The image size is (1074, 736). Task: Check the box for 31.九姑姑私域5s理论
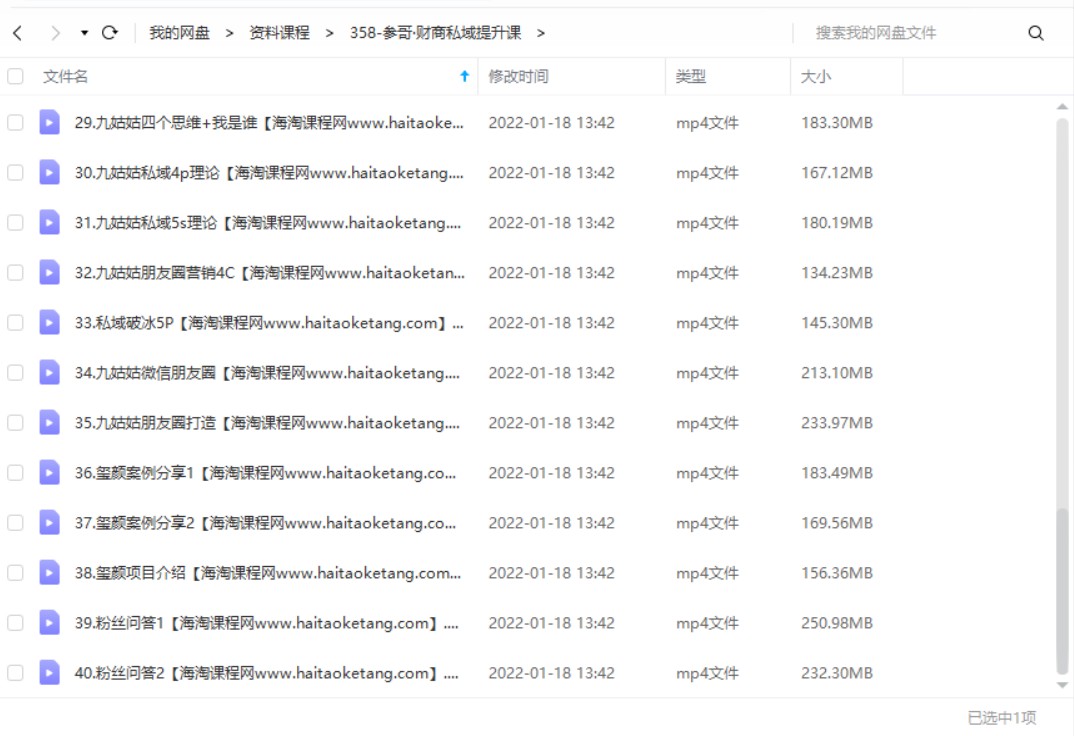[x=15, y=223]
